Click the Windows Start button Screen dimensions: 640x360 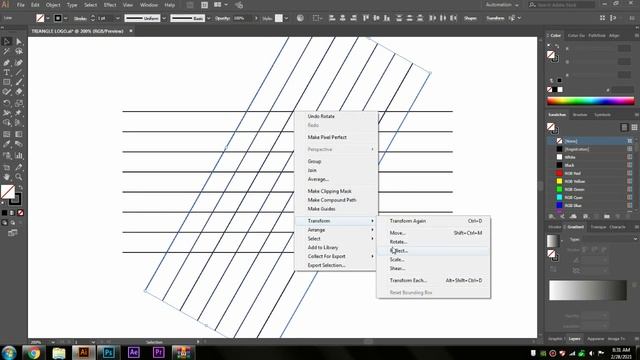pos(9,352)
